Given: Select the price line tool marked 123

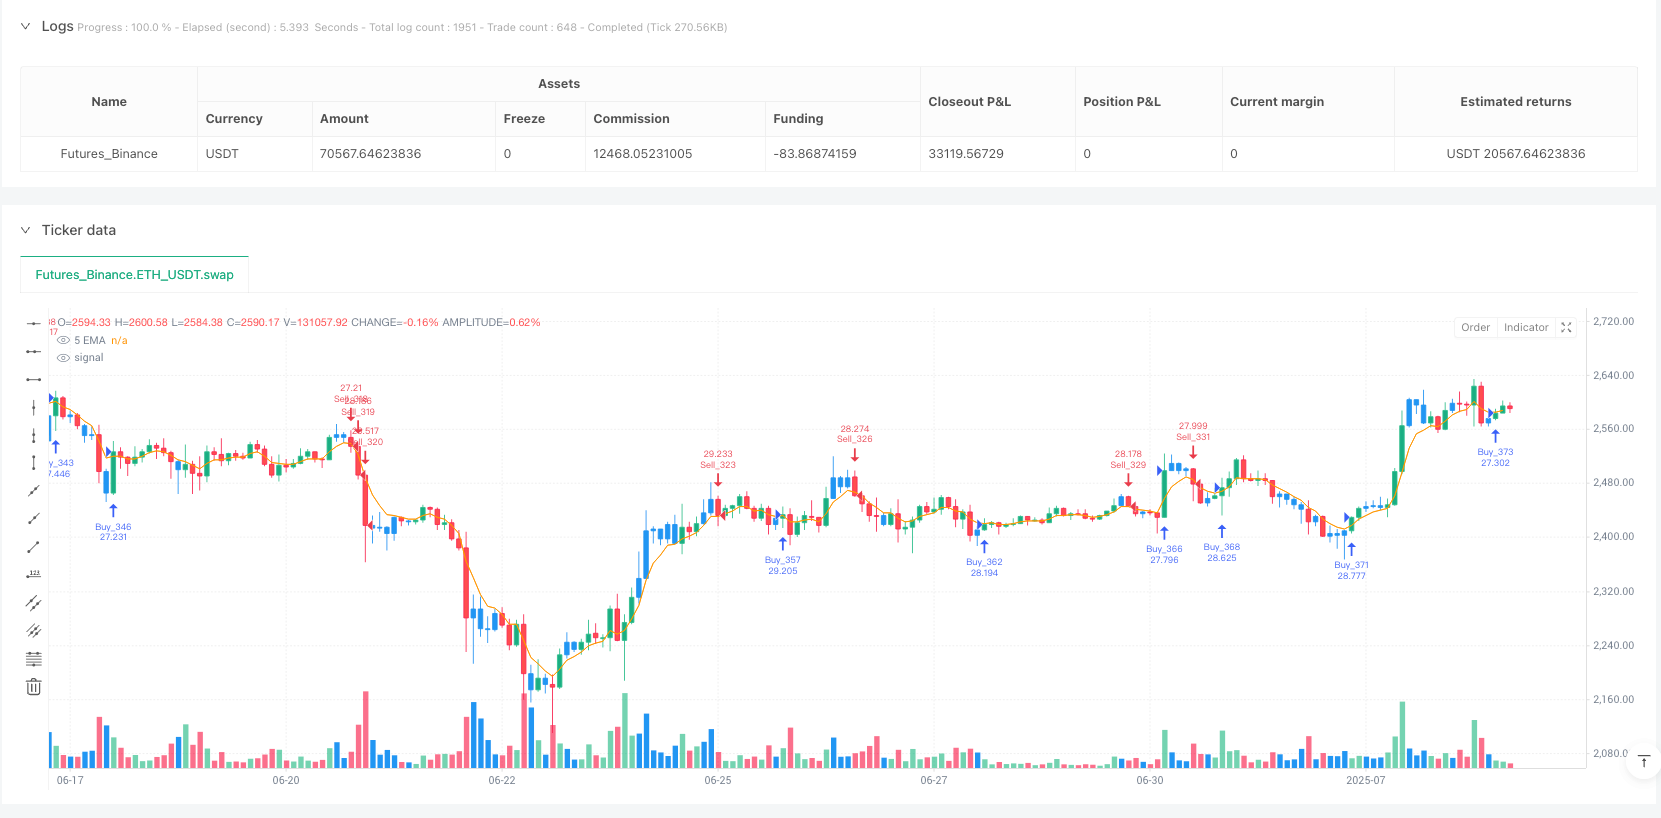Looking at the screenshot, I should pyautogui.click(x=34, y=575).
